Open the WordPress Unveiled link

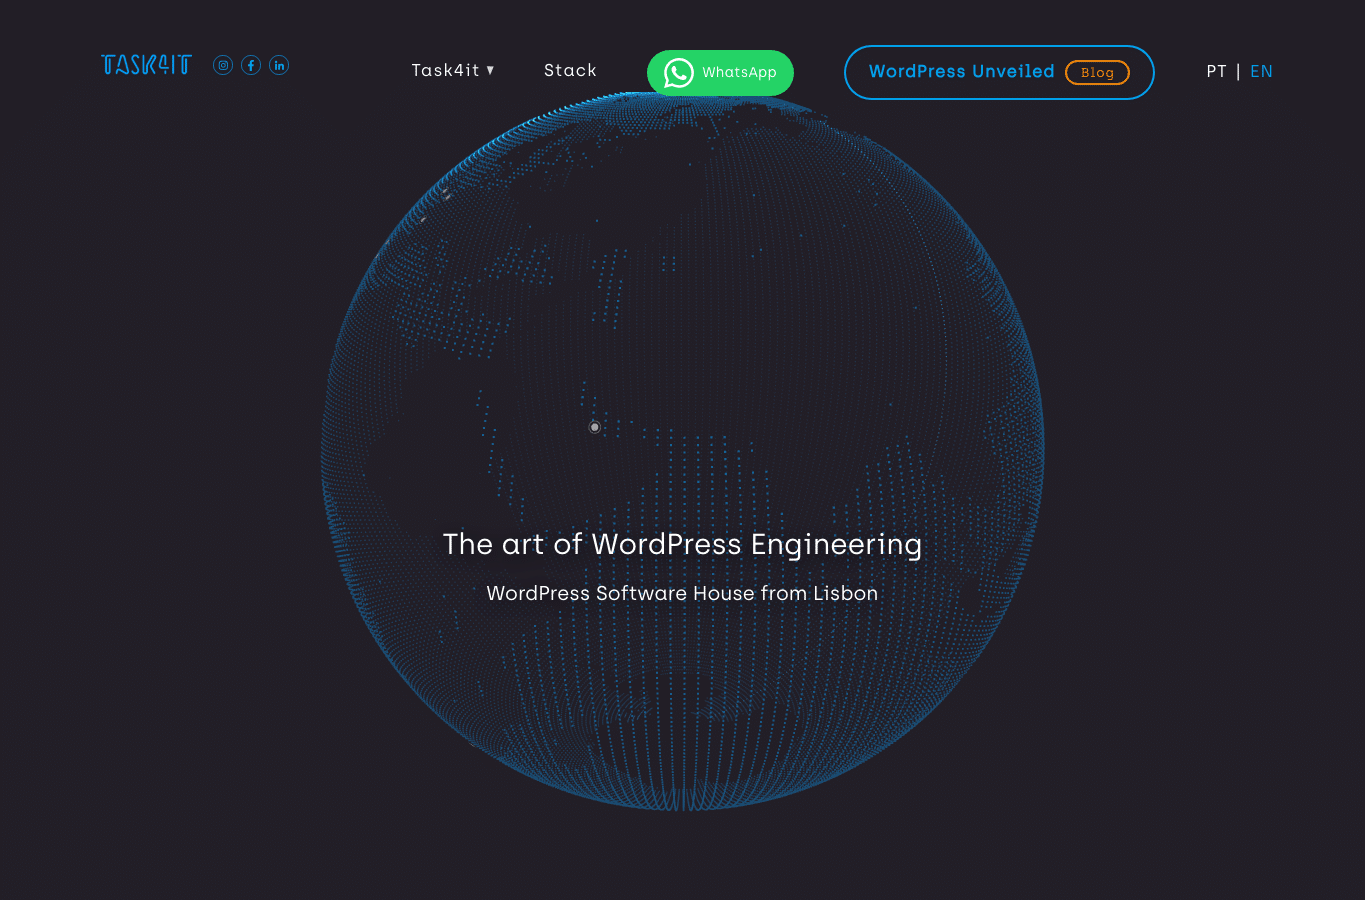(x=961, y=72)
